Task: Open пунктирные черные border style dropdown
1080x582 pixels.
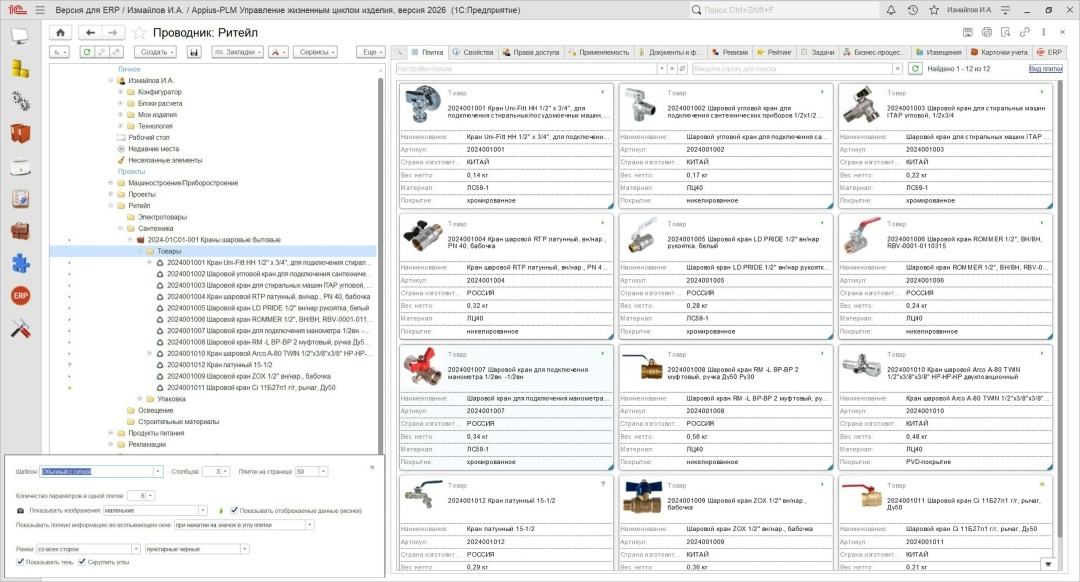Action: click(x=245, y=549)
